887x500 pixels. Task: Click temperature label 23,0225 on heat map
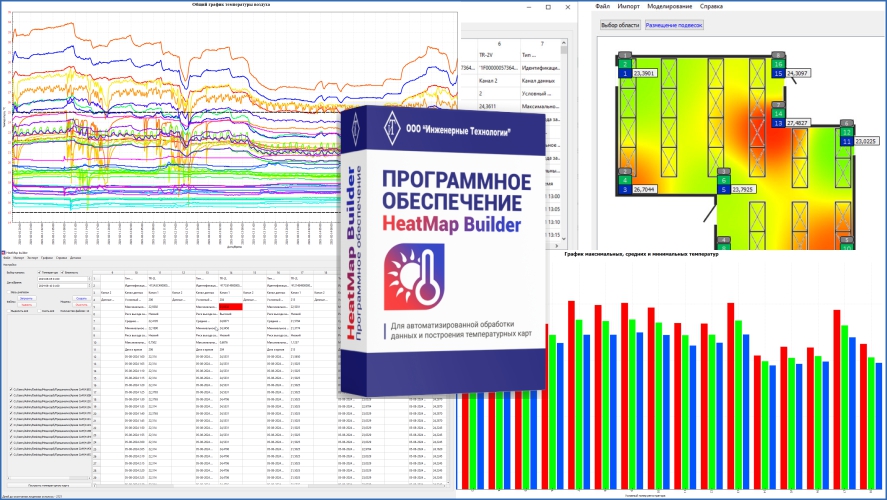(866, 141)
